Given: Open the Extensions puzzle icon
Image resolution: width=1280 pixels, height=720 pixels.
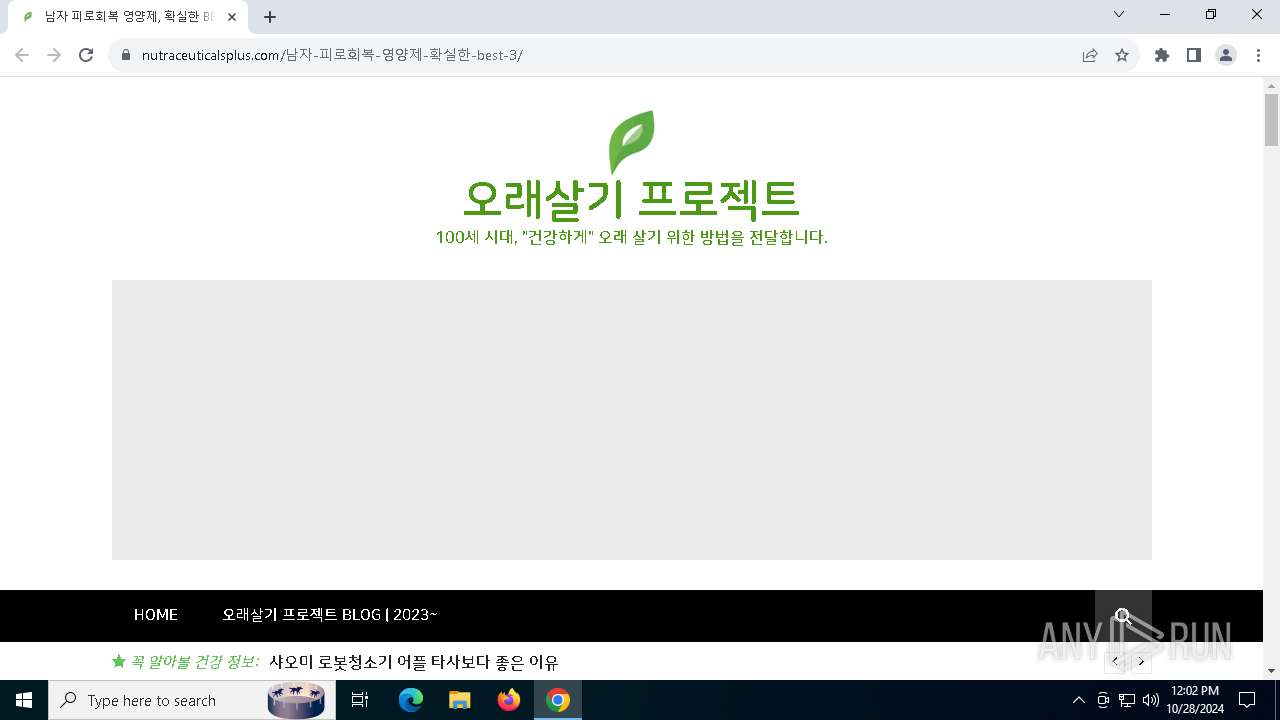Looking at the screenshot, I should [x=1162, y=55].
